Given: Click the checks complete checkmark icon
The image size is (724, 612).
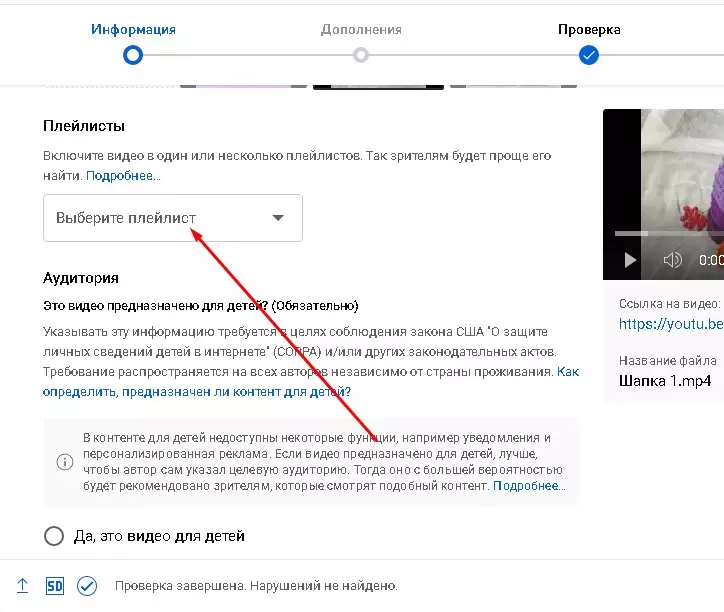Looking at the screenshot, I should point(87,586).
